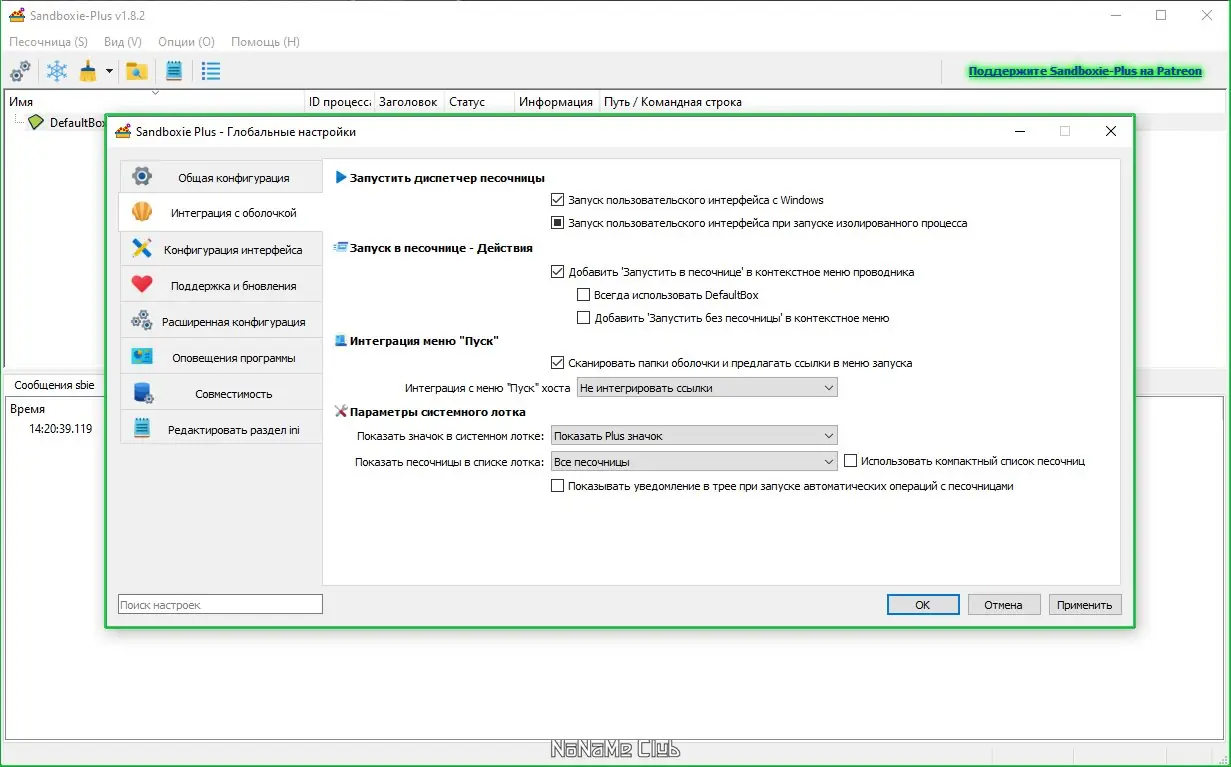
Task: Click the column chooser chevron above Имя header
Action: 155,93
